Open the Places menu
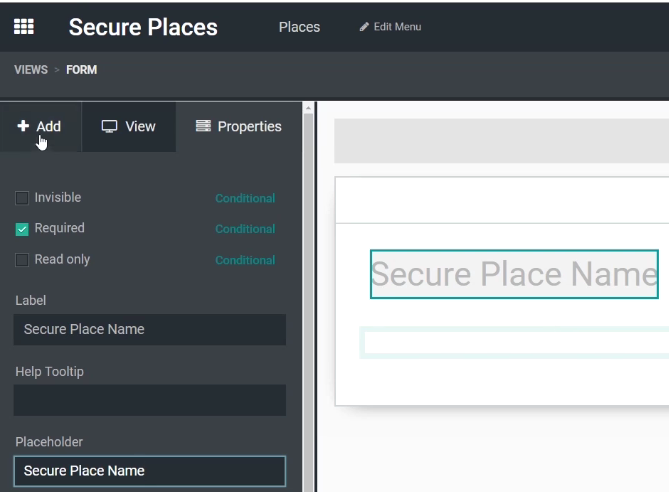 pos(299,27)
